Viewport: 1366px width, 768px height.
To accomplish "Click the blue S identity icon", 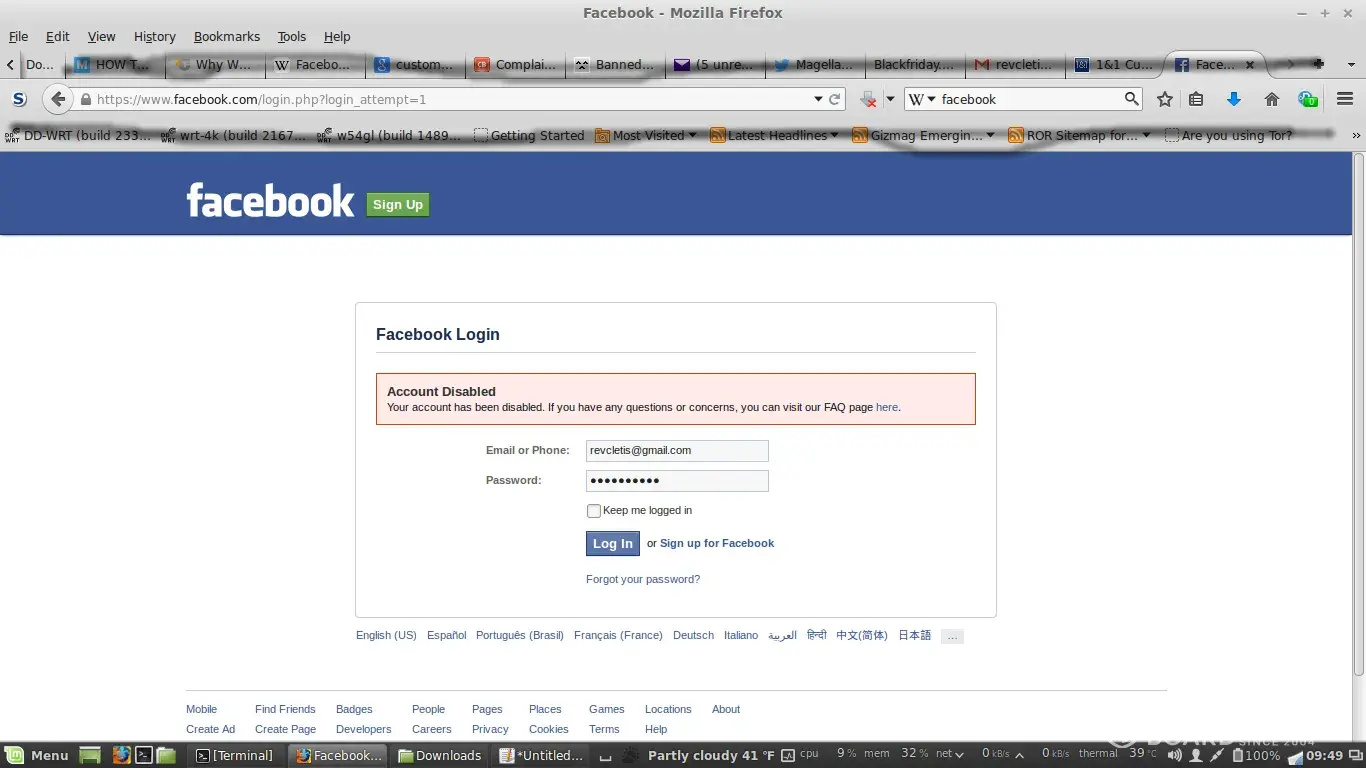I will [x=19, y=99].
